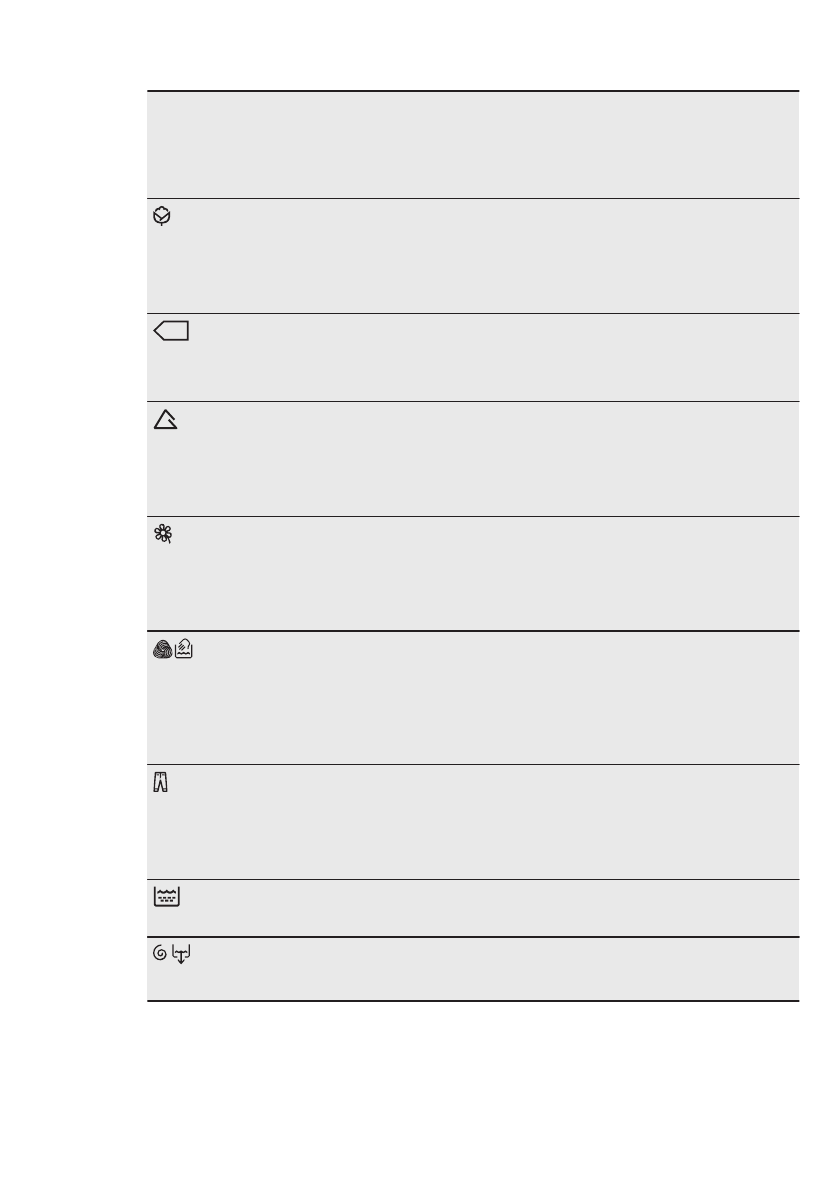The height and width of the screenshot is (1191, 839).
Task: Choose the delicates flower icon
Action: [x=163, y=537]
